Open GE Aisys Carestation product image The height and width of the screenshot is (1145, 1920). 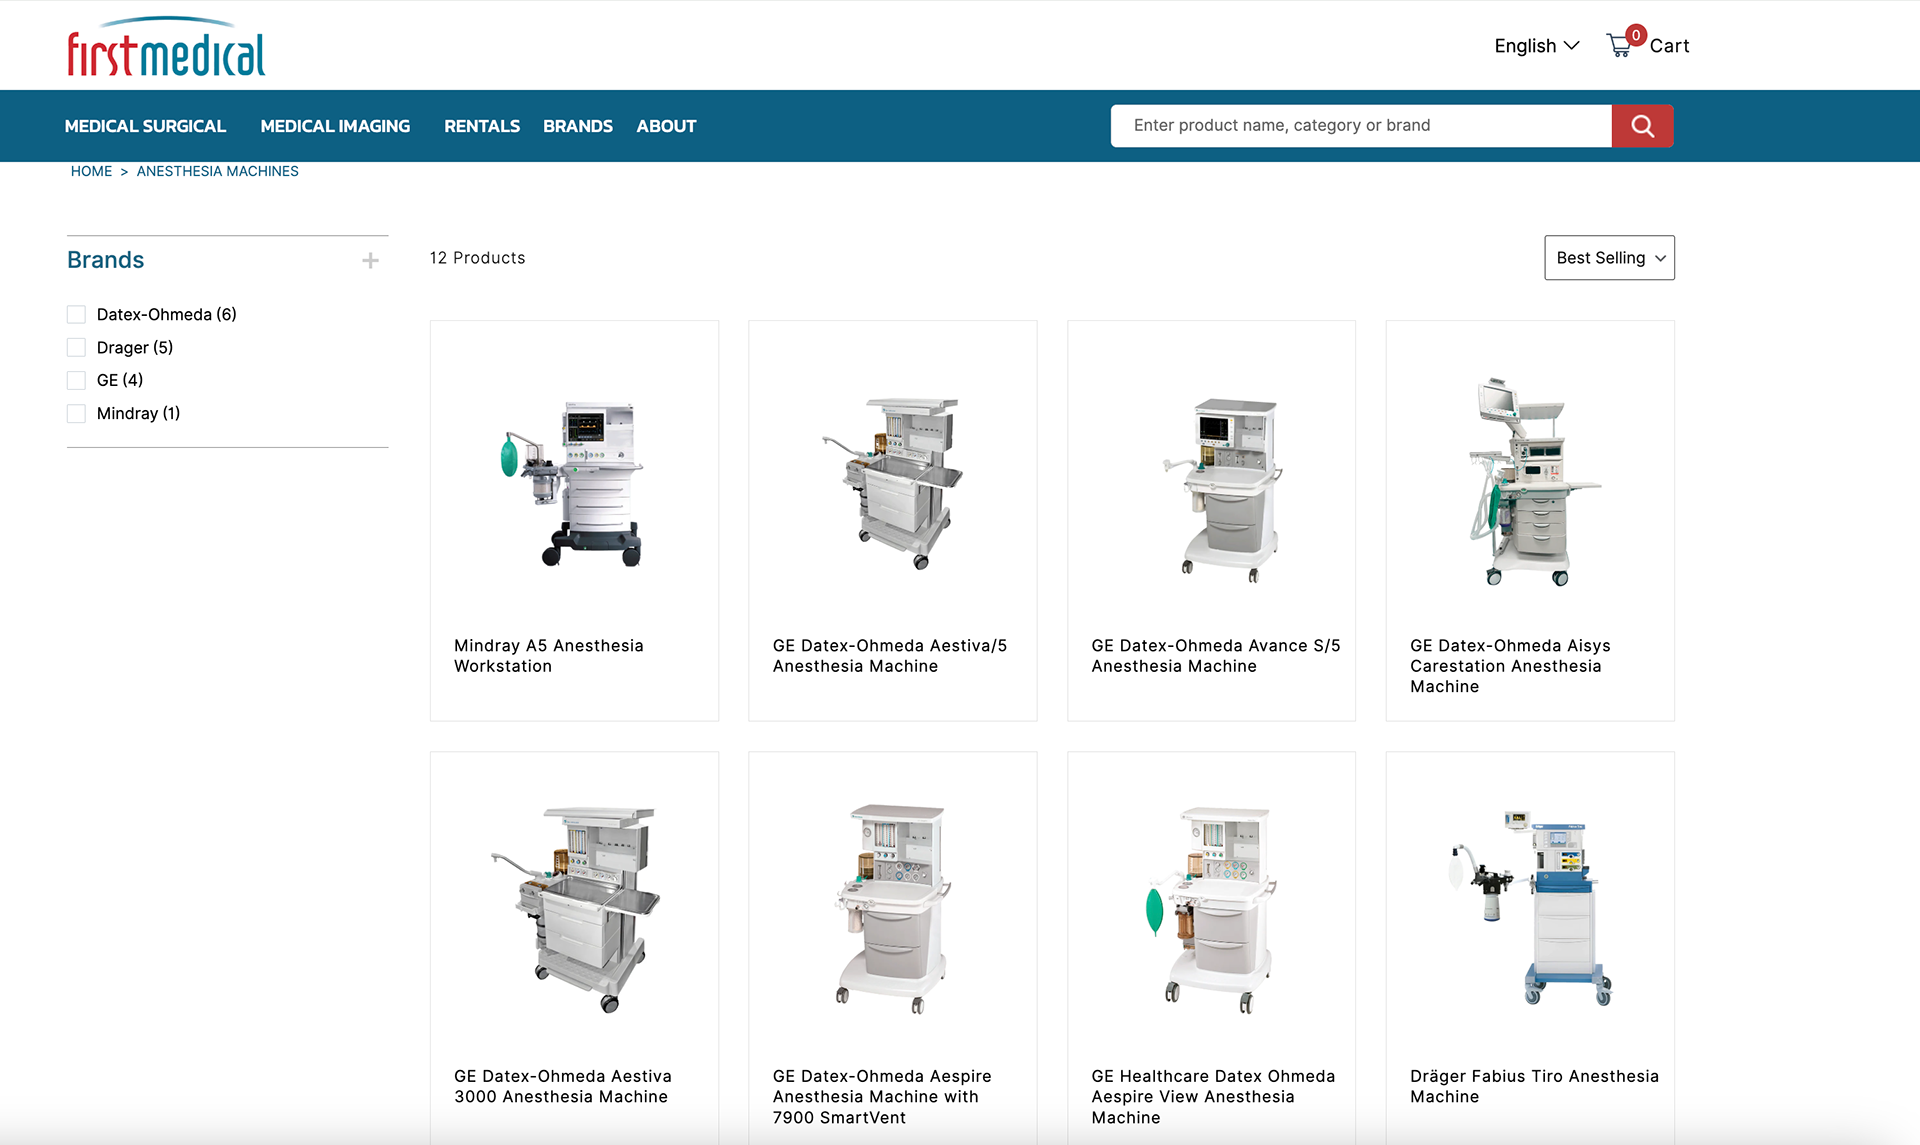click(1529, 481)
